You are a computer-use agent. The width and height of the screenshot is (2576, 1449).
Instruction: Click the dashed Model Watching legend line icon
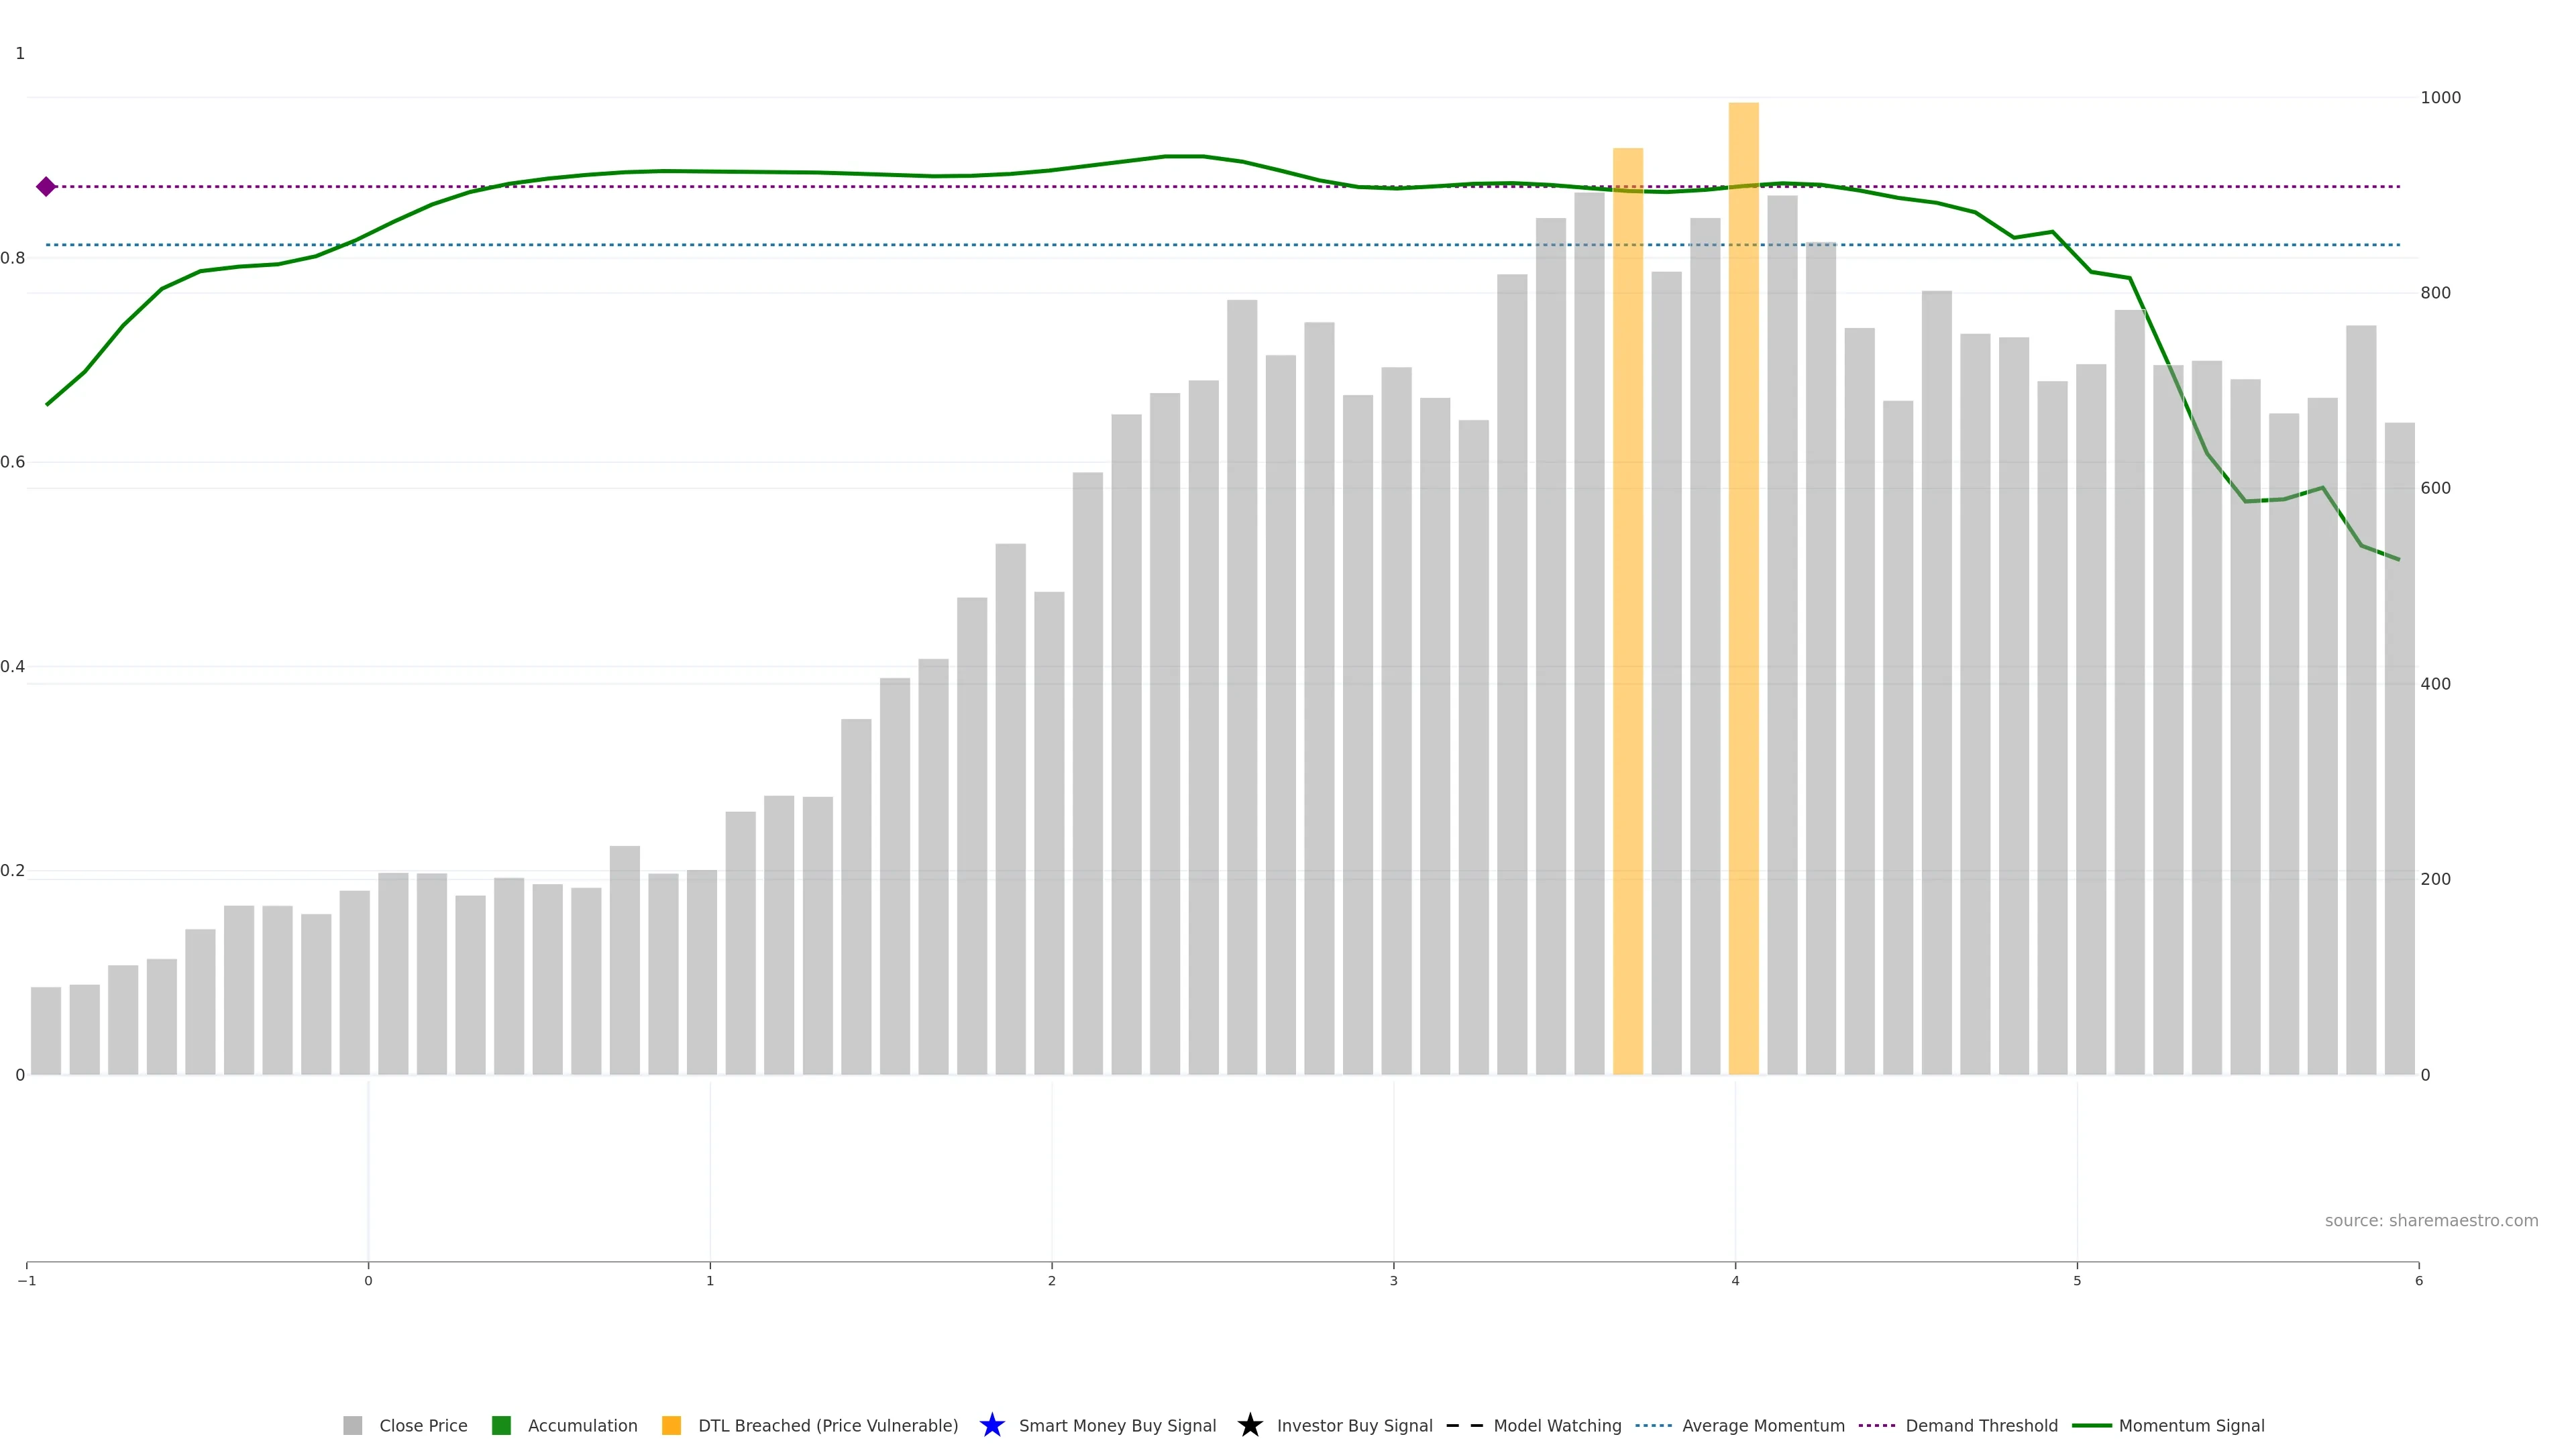(x=1464, y=1425)
